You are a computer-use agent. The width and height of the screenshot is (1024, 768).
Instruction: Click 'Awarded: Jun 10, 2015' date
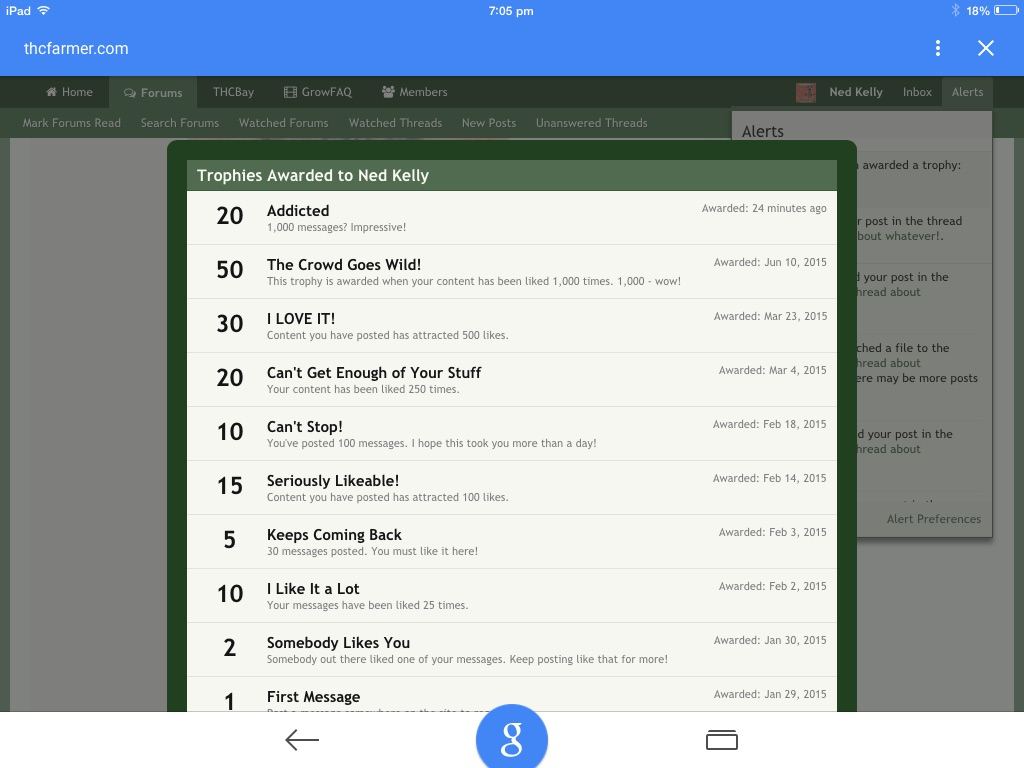pyautogui.click(x=770, y=263)
